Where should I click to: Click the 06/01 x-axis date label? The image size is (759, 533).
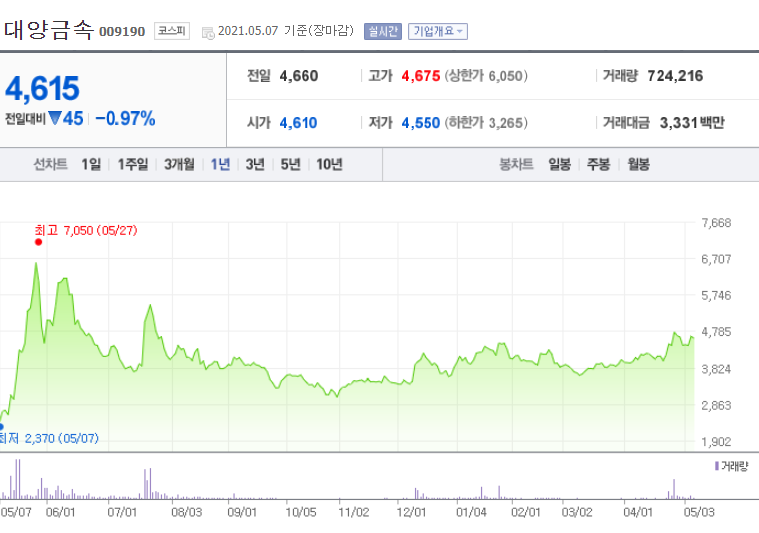pos(61,512)
